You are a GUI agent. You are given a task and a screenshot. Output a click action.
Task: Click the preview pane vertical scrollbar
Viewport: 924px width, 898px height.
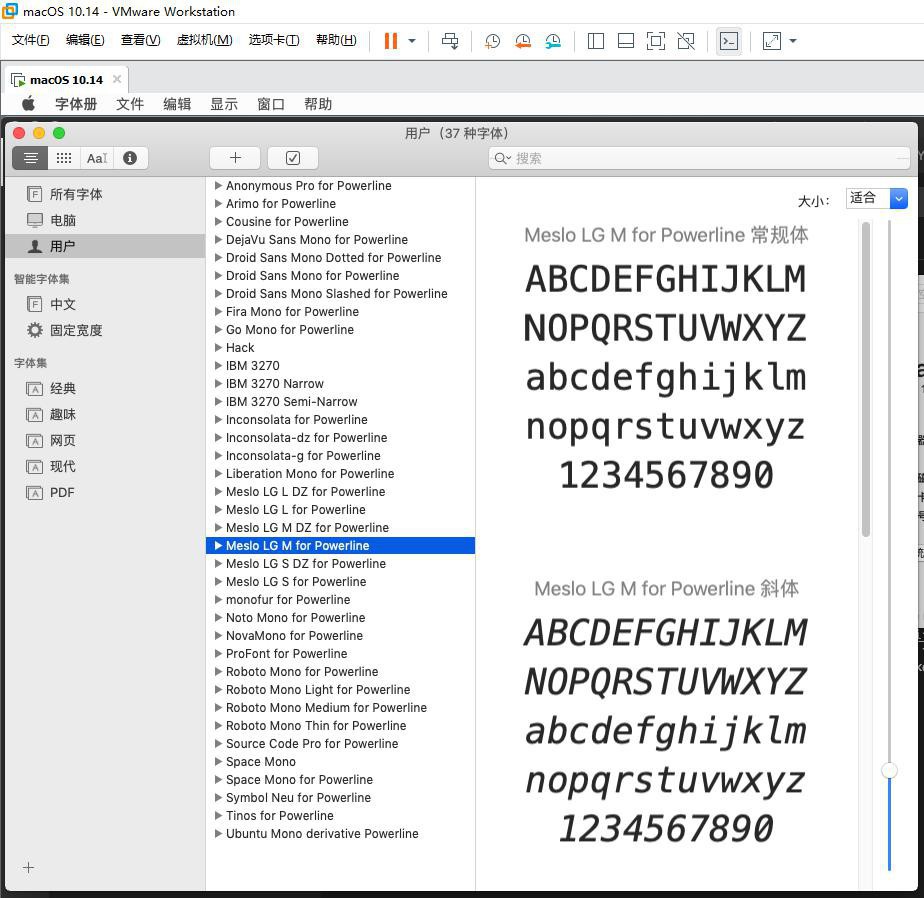pos(866,379)
